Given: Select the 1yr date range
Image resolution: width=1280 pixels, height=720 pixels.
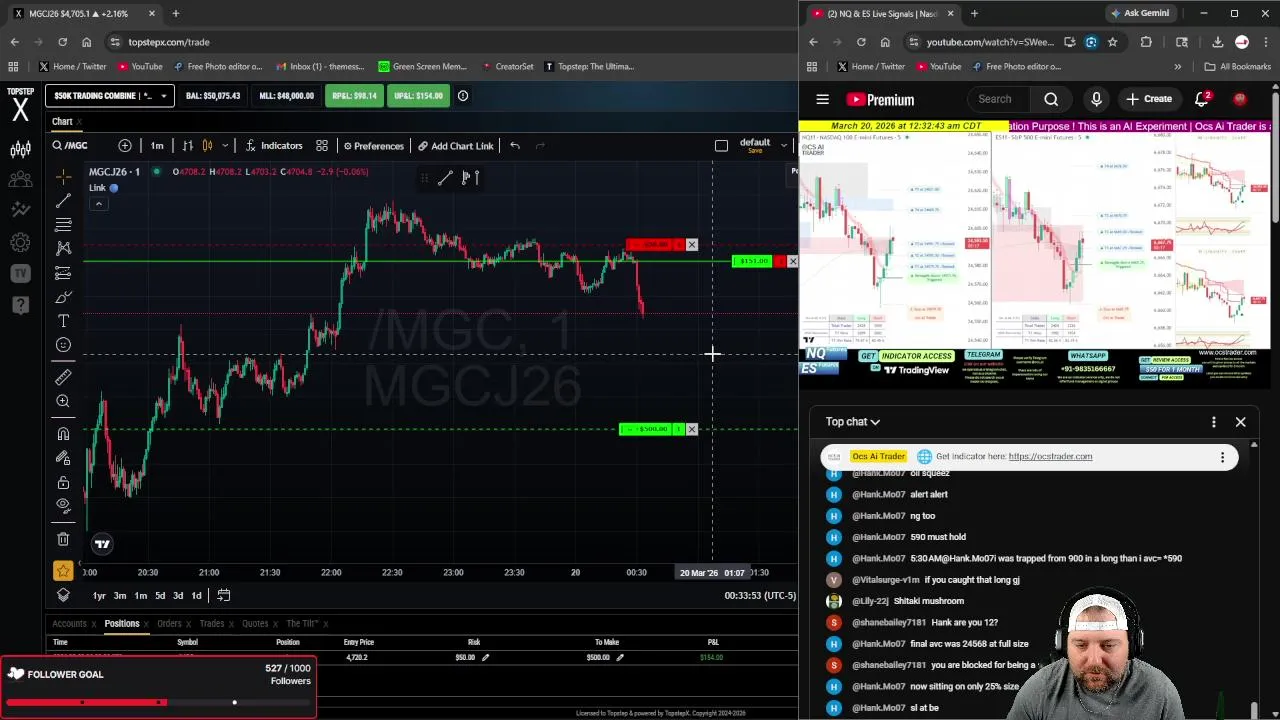Looking at the screenshot, I should (x=99, y=596).
